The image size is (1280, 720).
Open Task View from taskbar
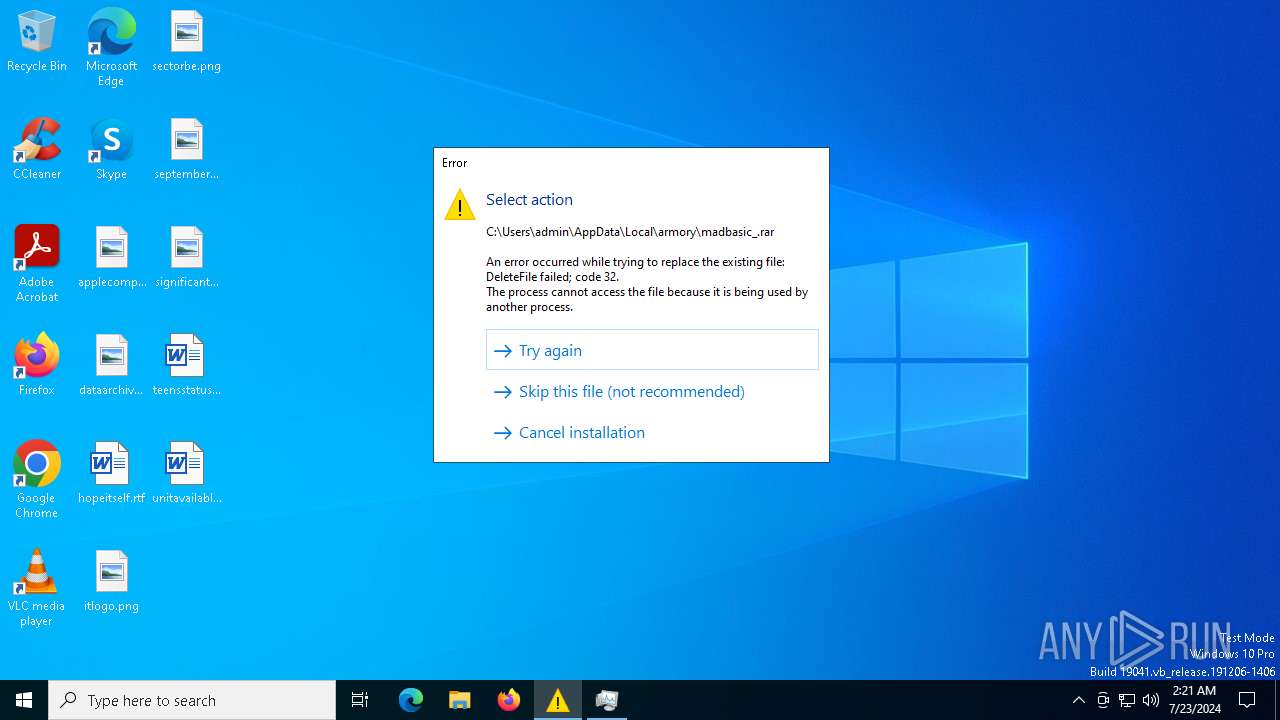click(x=360, y=700)
